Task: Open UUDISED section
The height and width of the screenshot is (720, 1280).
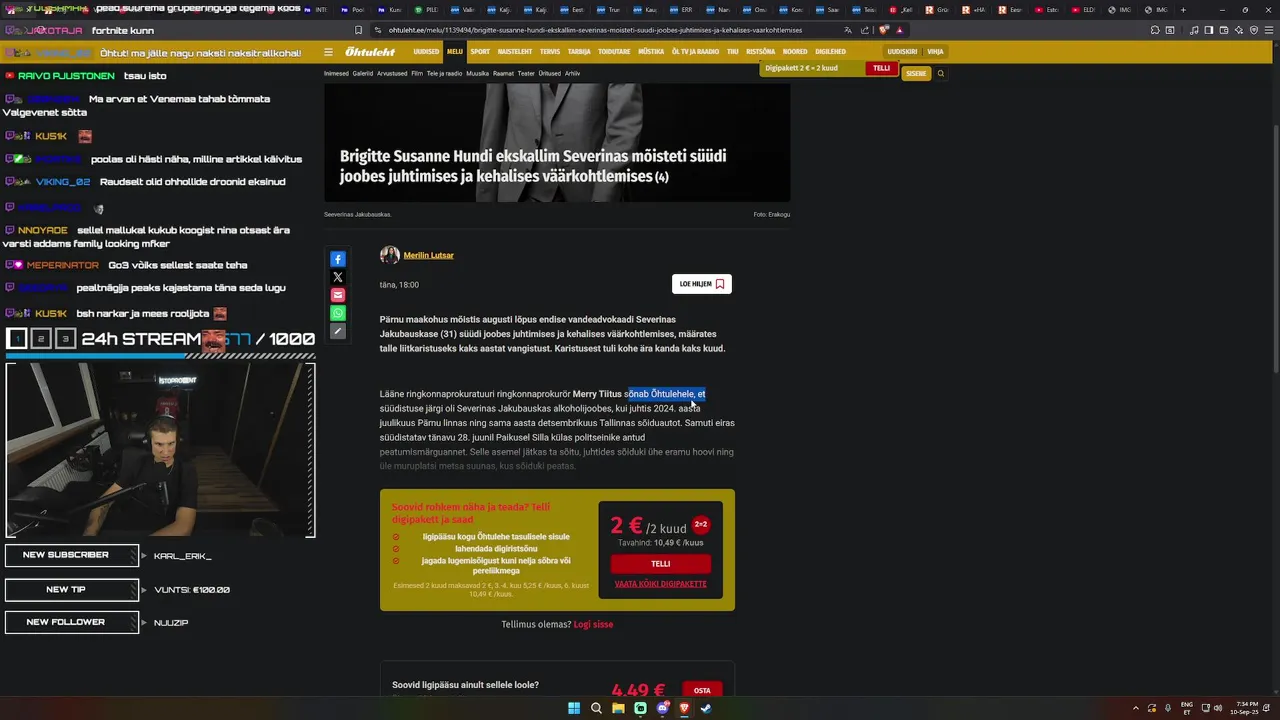Action: click(426, 52)
